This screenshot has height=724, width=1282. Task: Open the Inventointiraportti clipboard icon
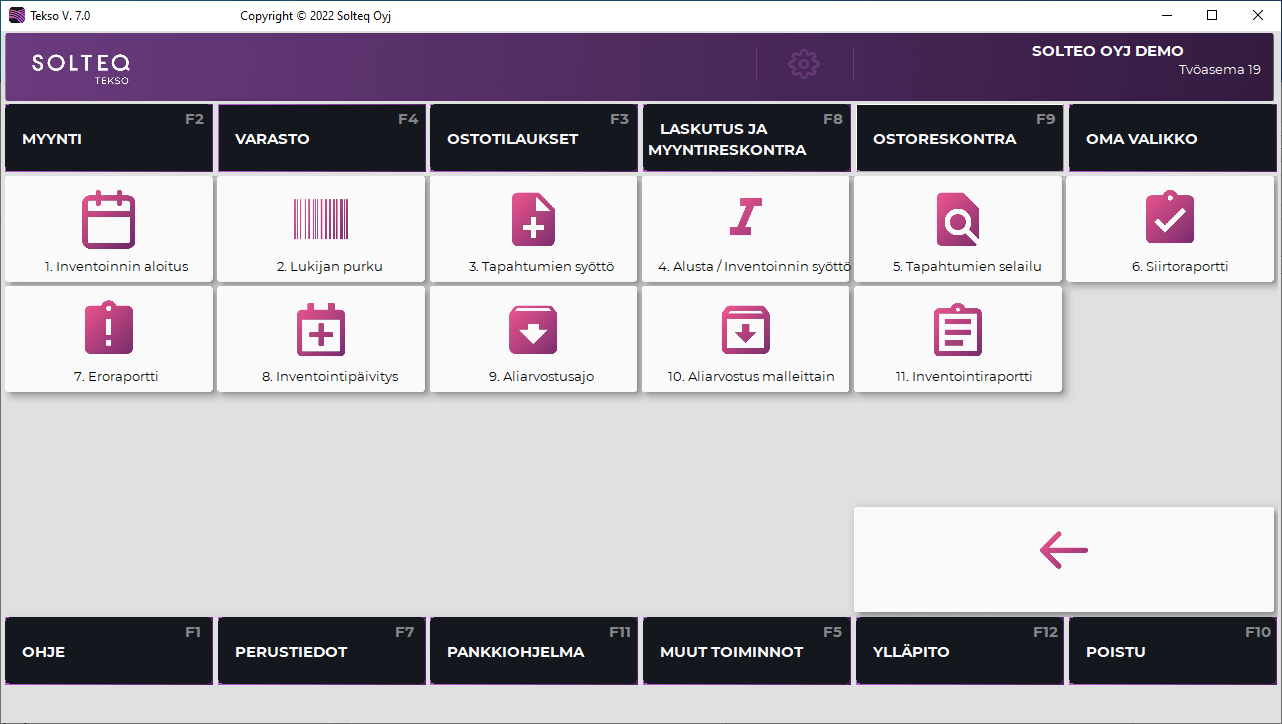point(957,329)
